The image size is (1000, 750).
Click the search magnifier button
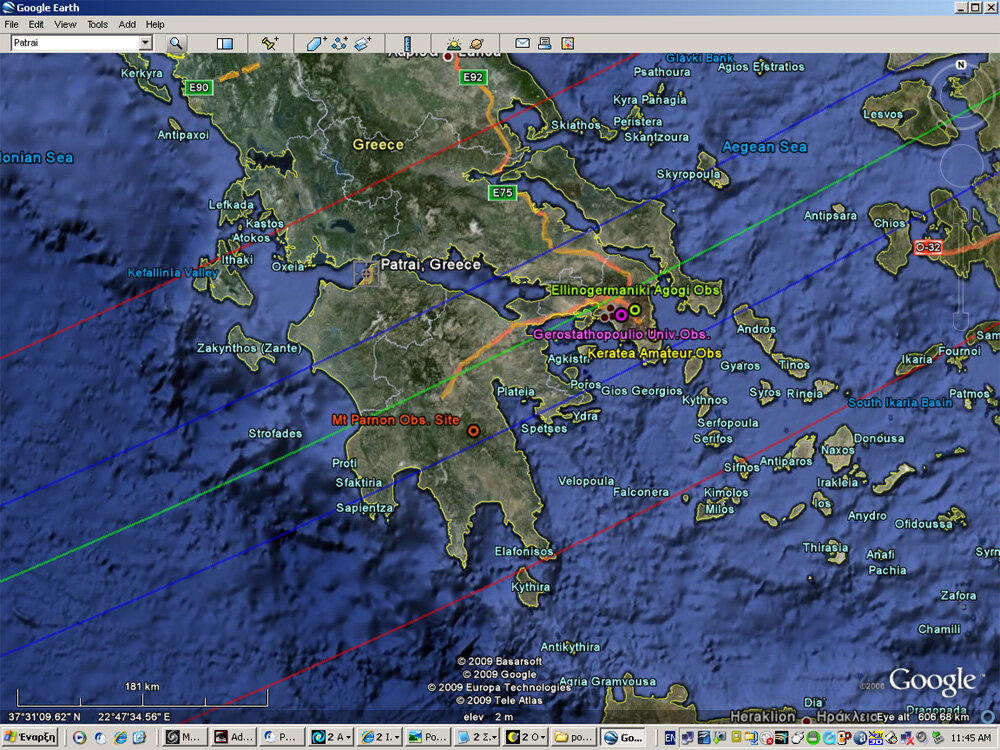[176, 43]
